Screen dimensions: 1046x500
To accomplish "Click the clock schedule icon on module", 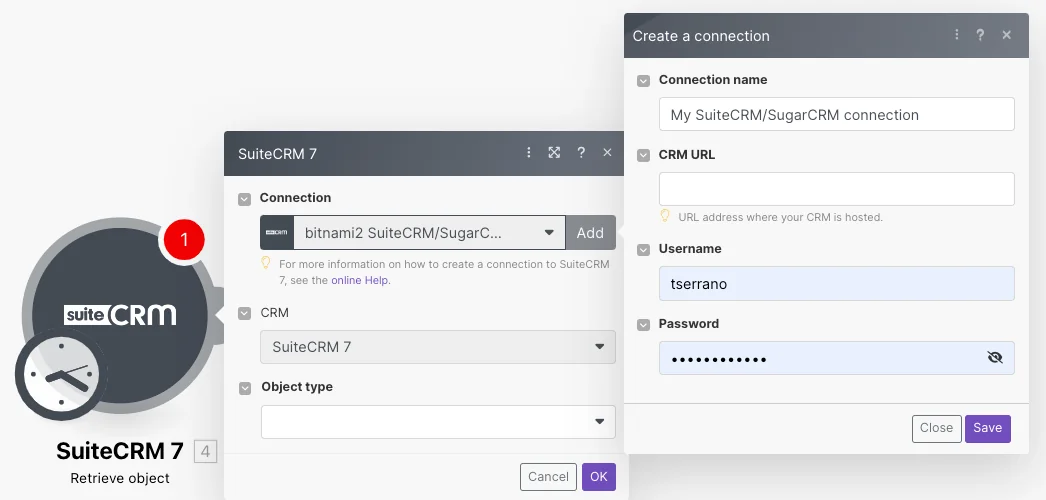I will pyautogui.click(x=62, y=375).
